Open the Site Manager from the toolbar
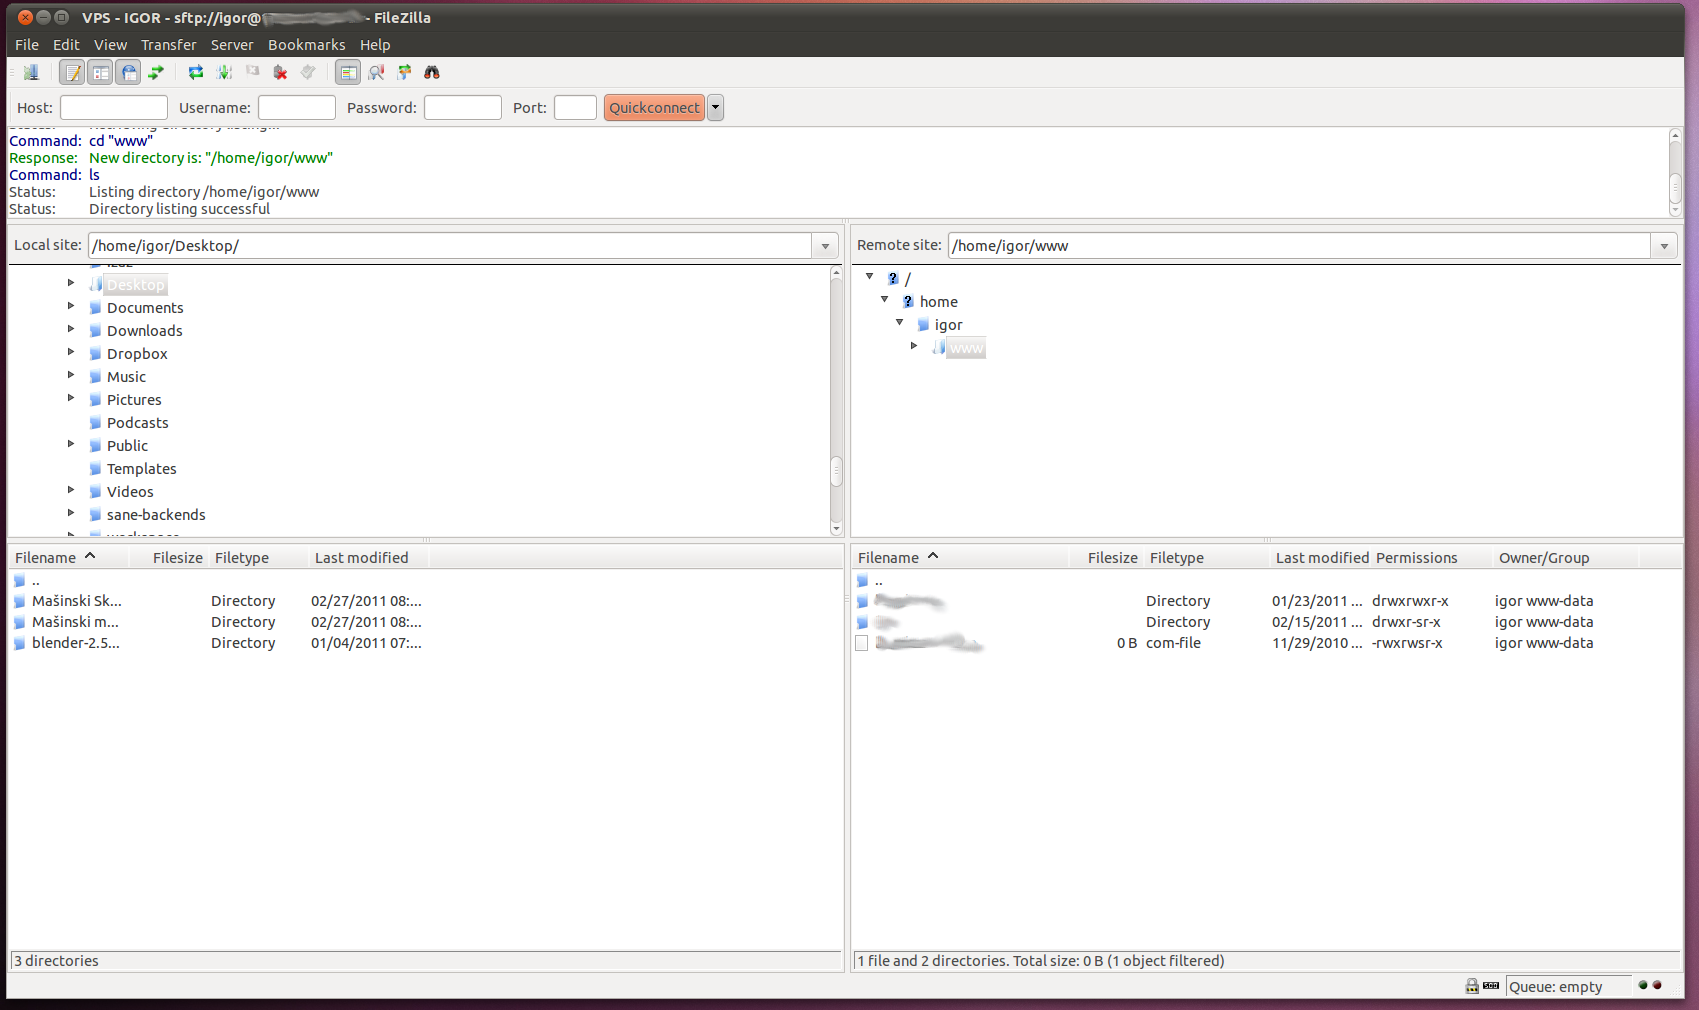Screen dimensions: 1699x1010 click(x=31, y=72)
